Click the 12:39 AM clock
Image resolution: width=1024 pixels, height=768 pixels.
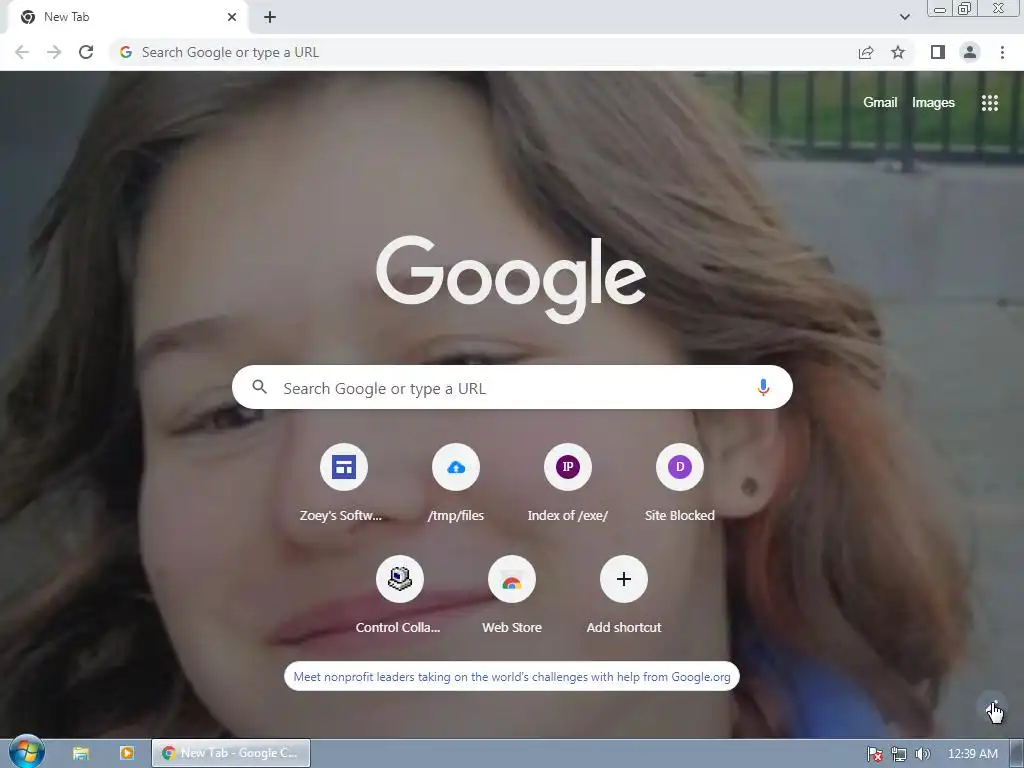point(972,754)
